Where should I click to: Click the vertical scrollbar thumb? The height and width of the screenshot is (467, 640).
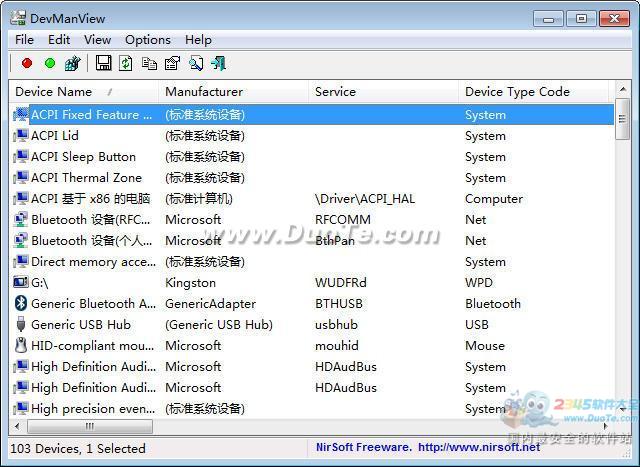point(622,118)
